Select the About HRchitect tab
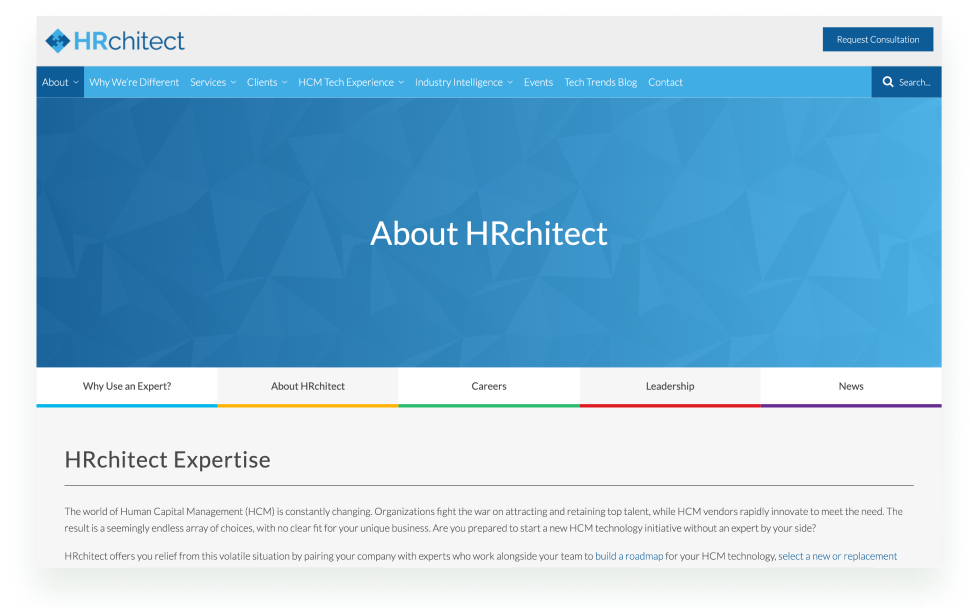This screenshot has width=979, height=609. click(x=307, y=386)
